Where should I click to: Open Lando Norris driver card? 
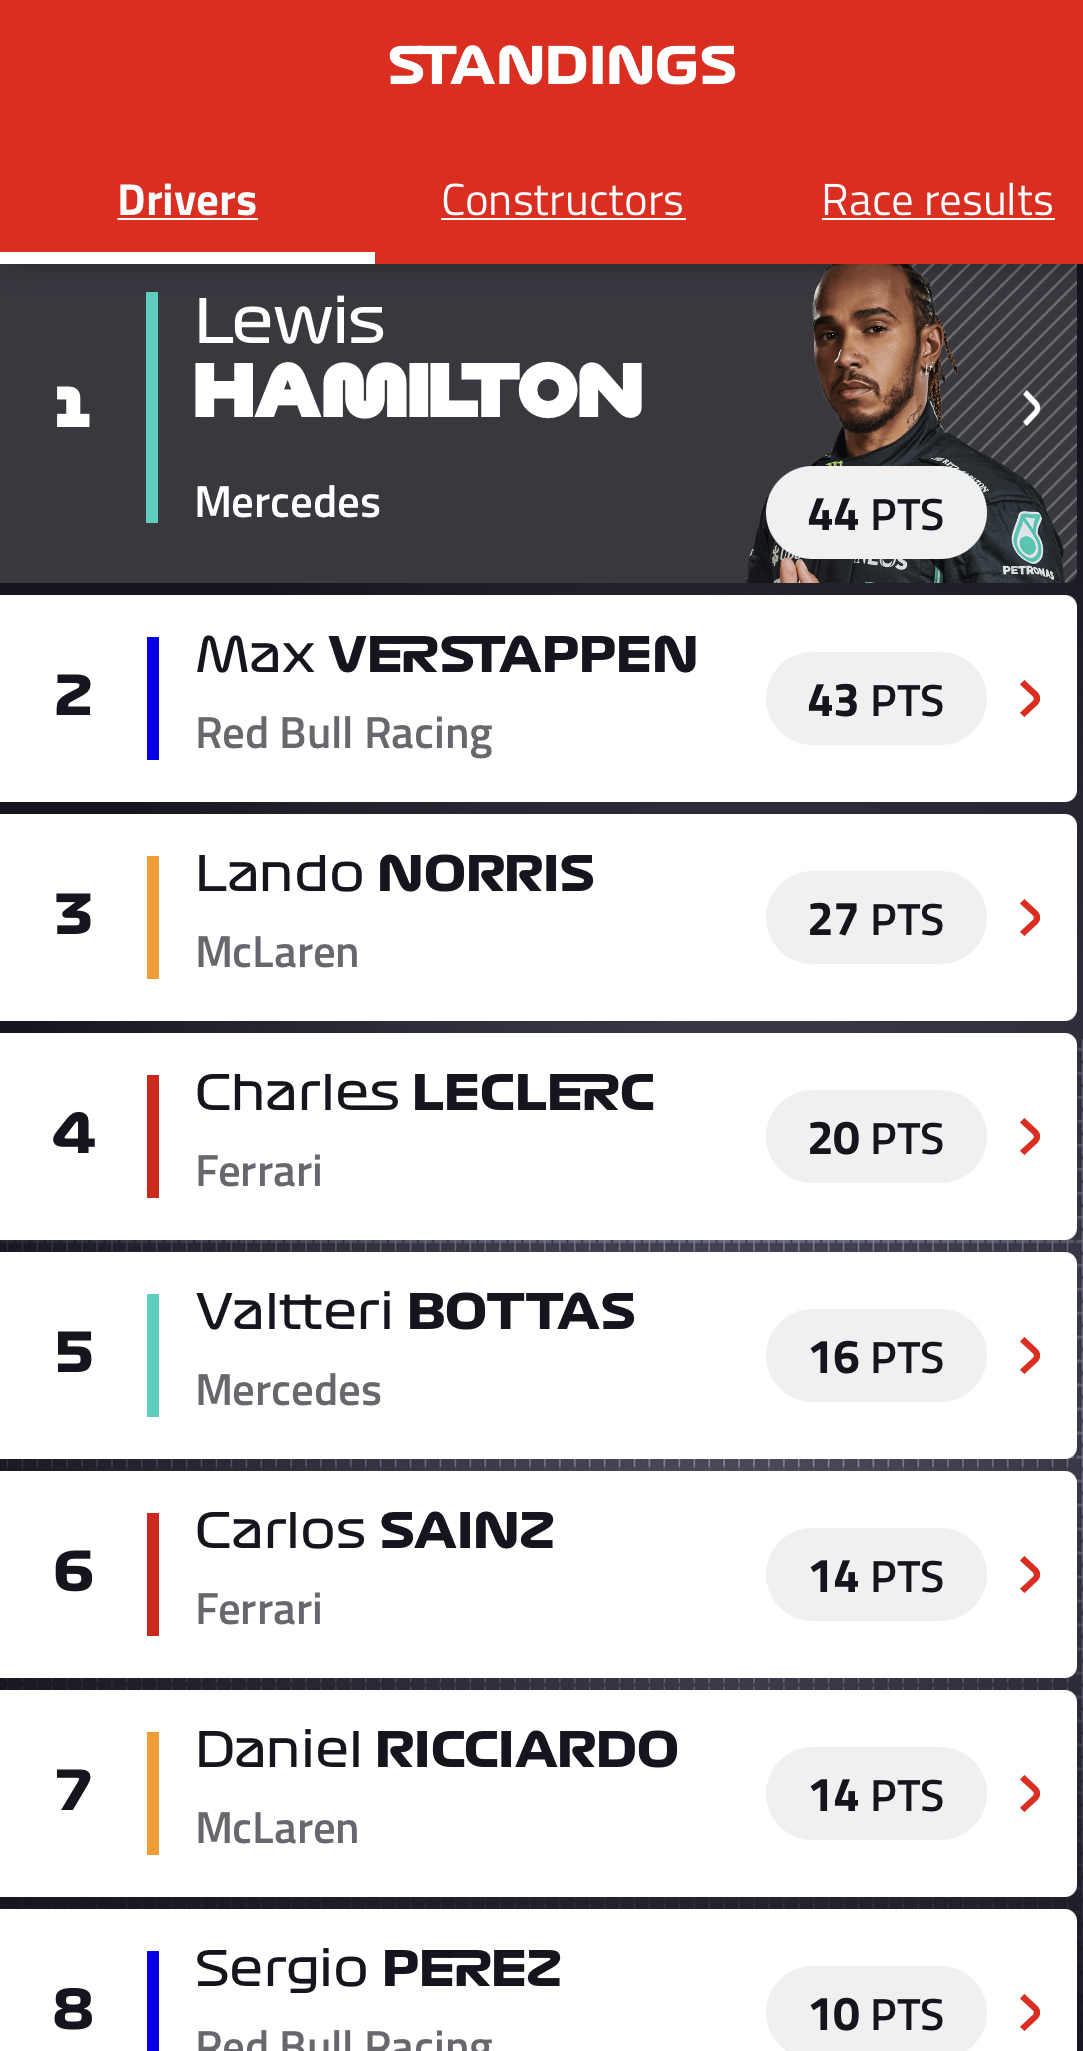pos(538,917)
